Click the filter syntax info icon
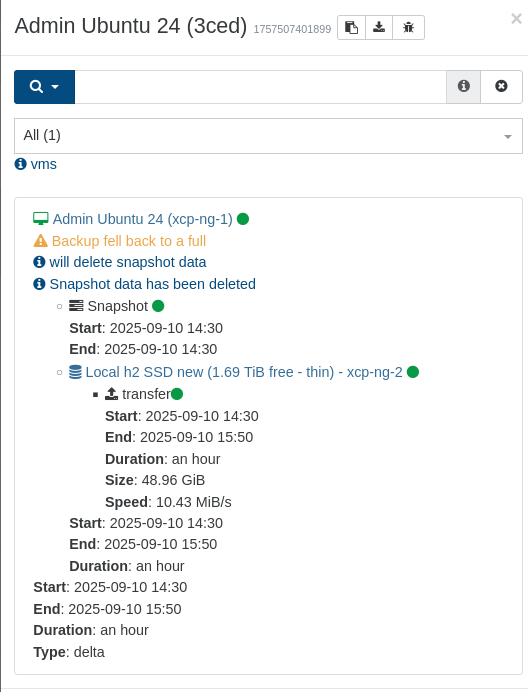This screenshot has height=692, width=528. point(463,87)
